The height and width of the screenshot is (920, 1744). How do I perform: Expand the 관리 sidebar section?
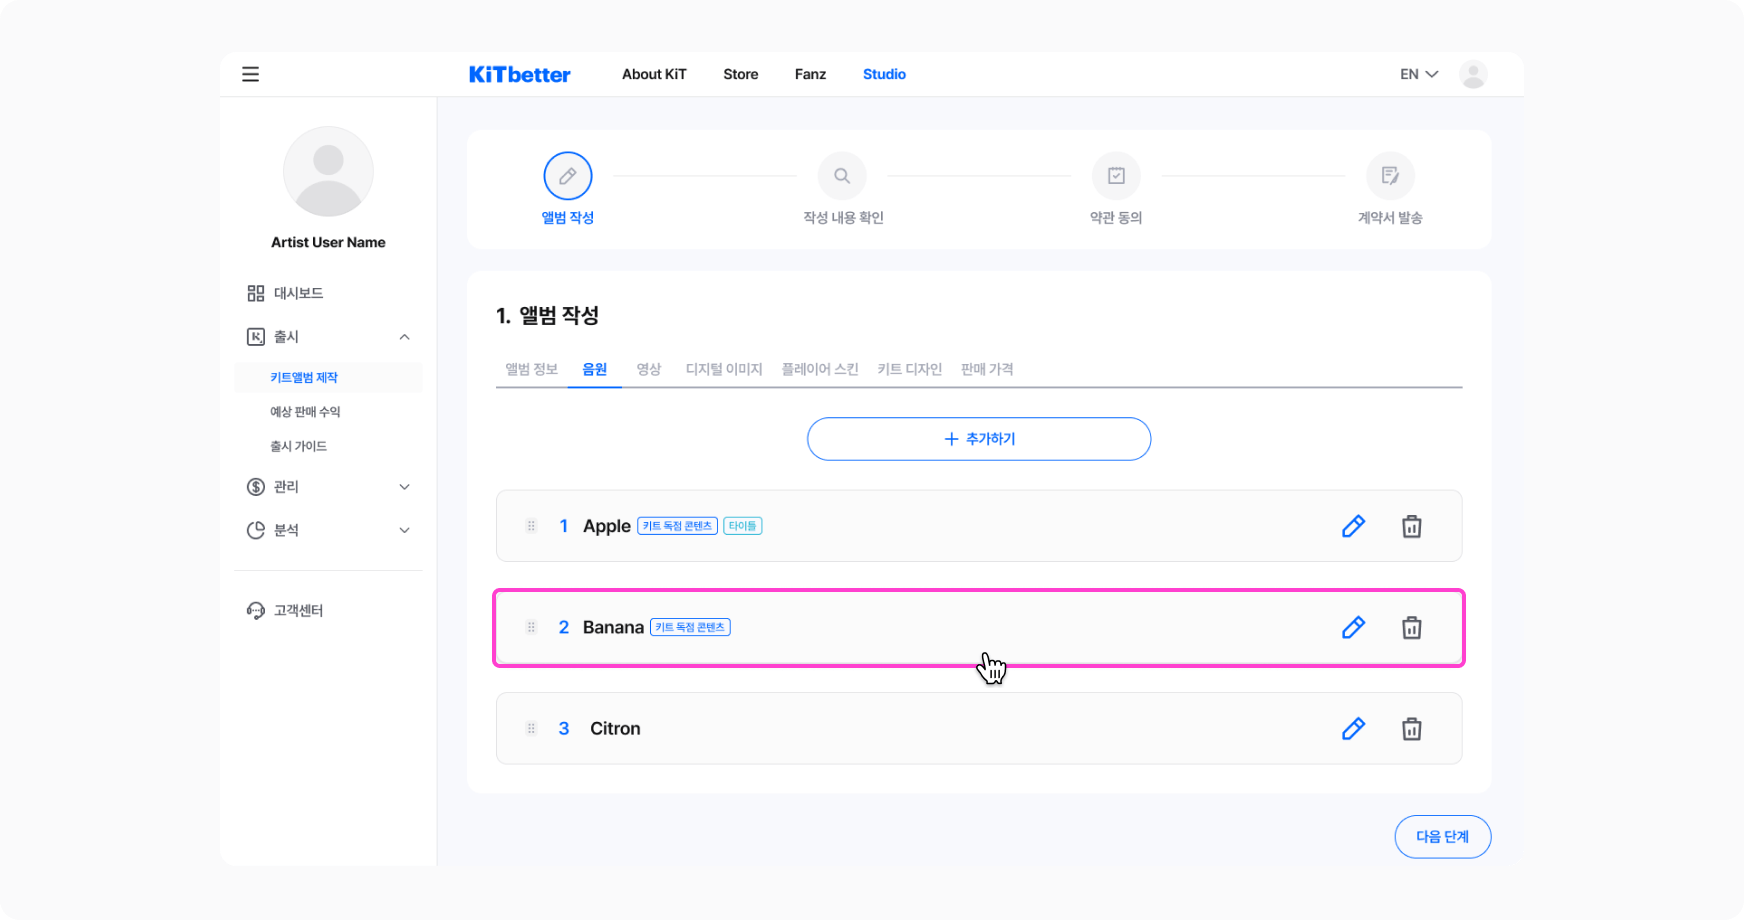(x=404, y=487)
